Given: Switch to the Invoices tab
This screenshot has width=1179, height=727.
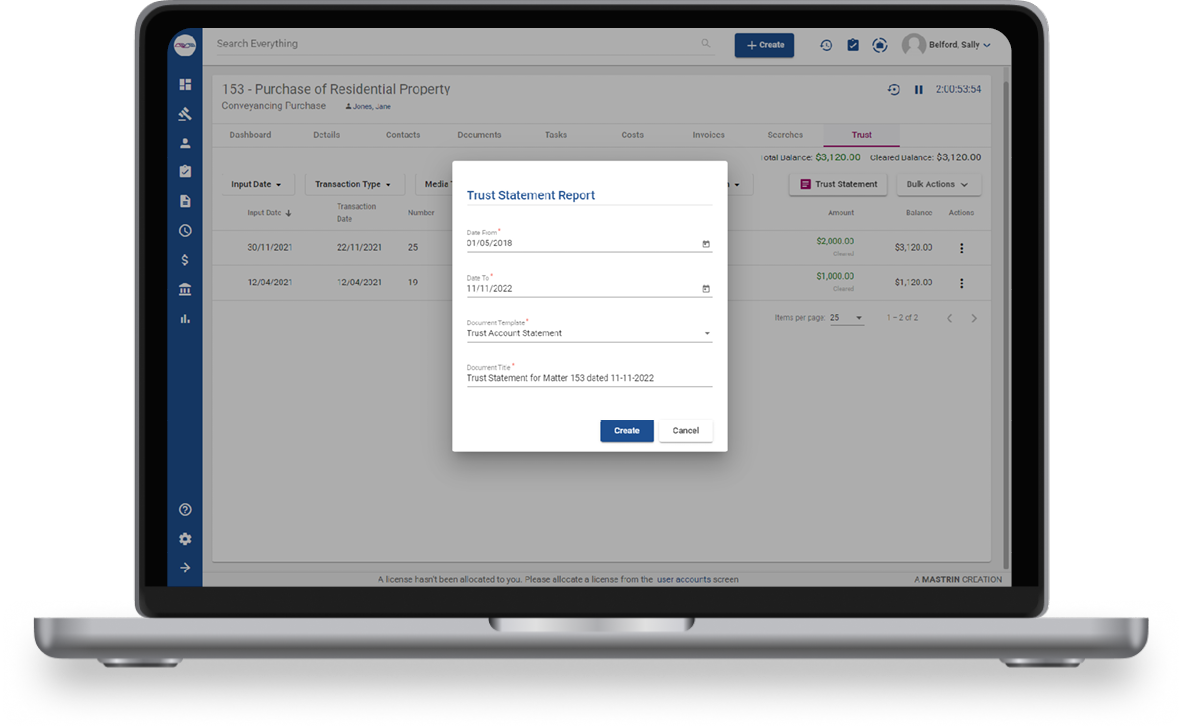Looking at the screenshot, I should click(708, 135).
